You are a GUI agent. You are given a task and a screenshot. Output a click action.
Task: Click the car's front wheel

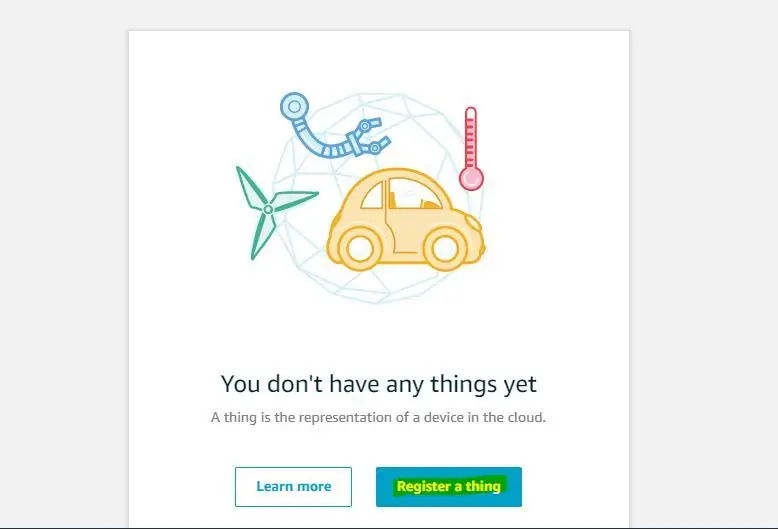click(444, 248)
